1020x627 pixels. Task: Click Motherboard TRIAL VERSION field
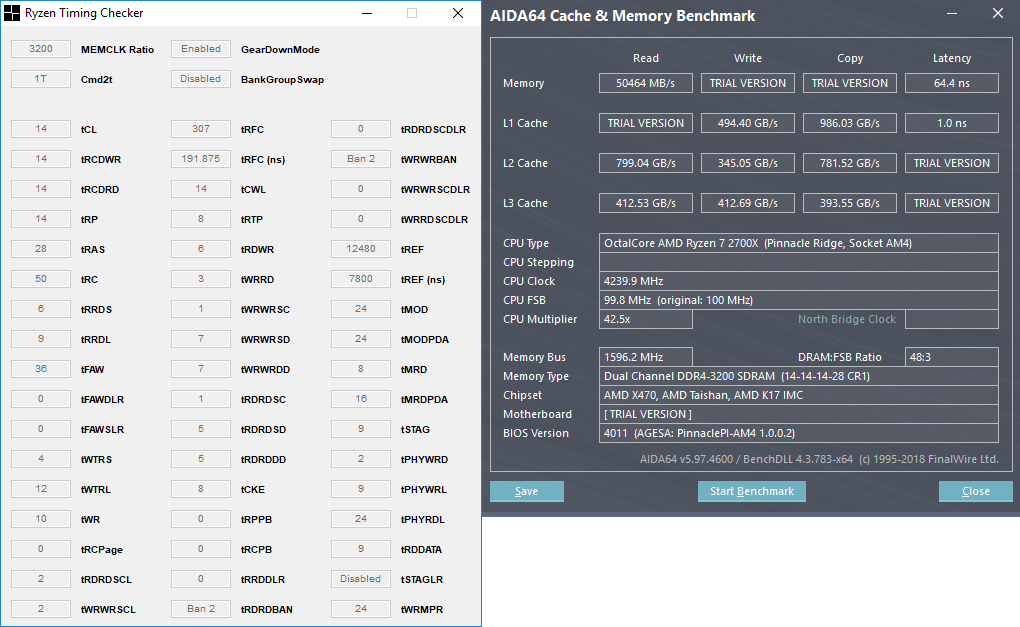799,414
